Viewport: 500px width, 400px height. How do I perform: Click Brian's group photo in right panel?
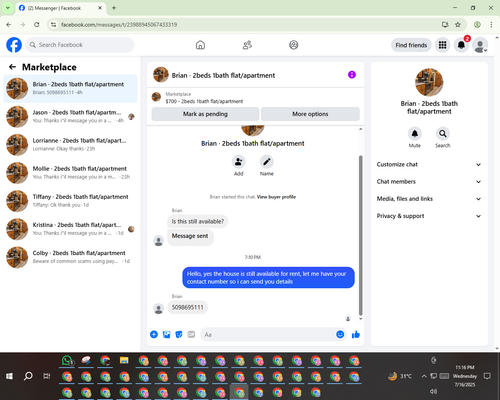[429, 82]
